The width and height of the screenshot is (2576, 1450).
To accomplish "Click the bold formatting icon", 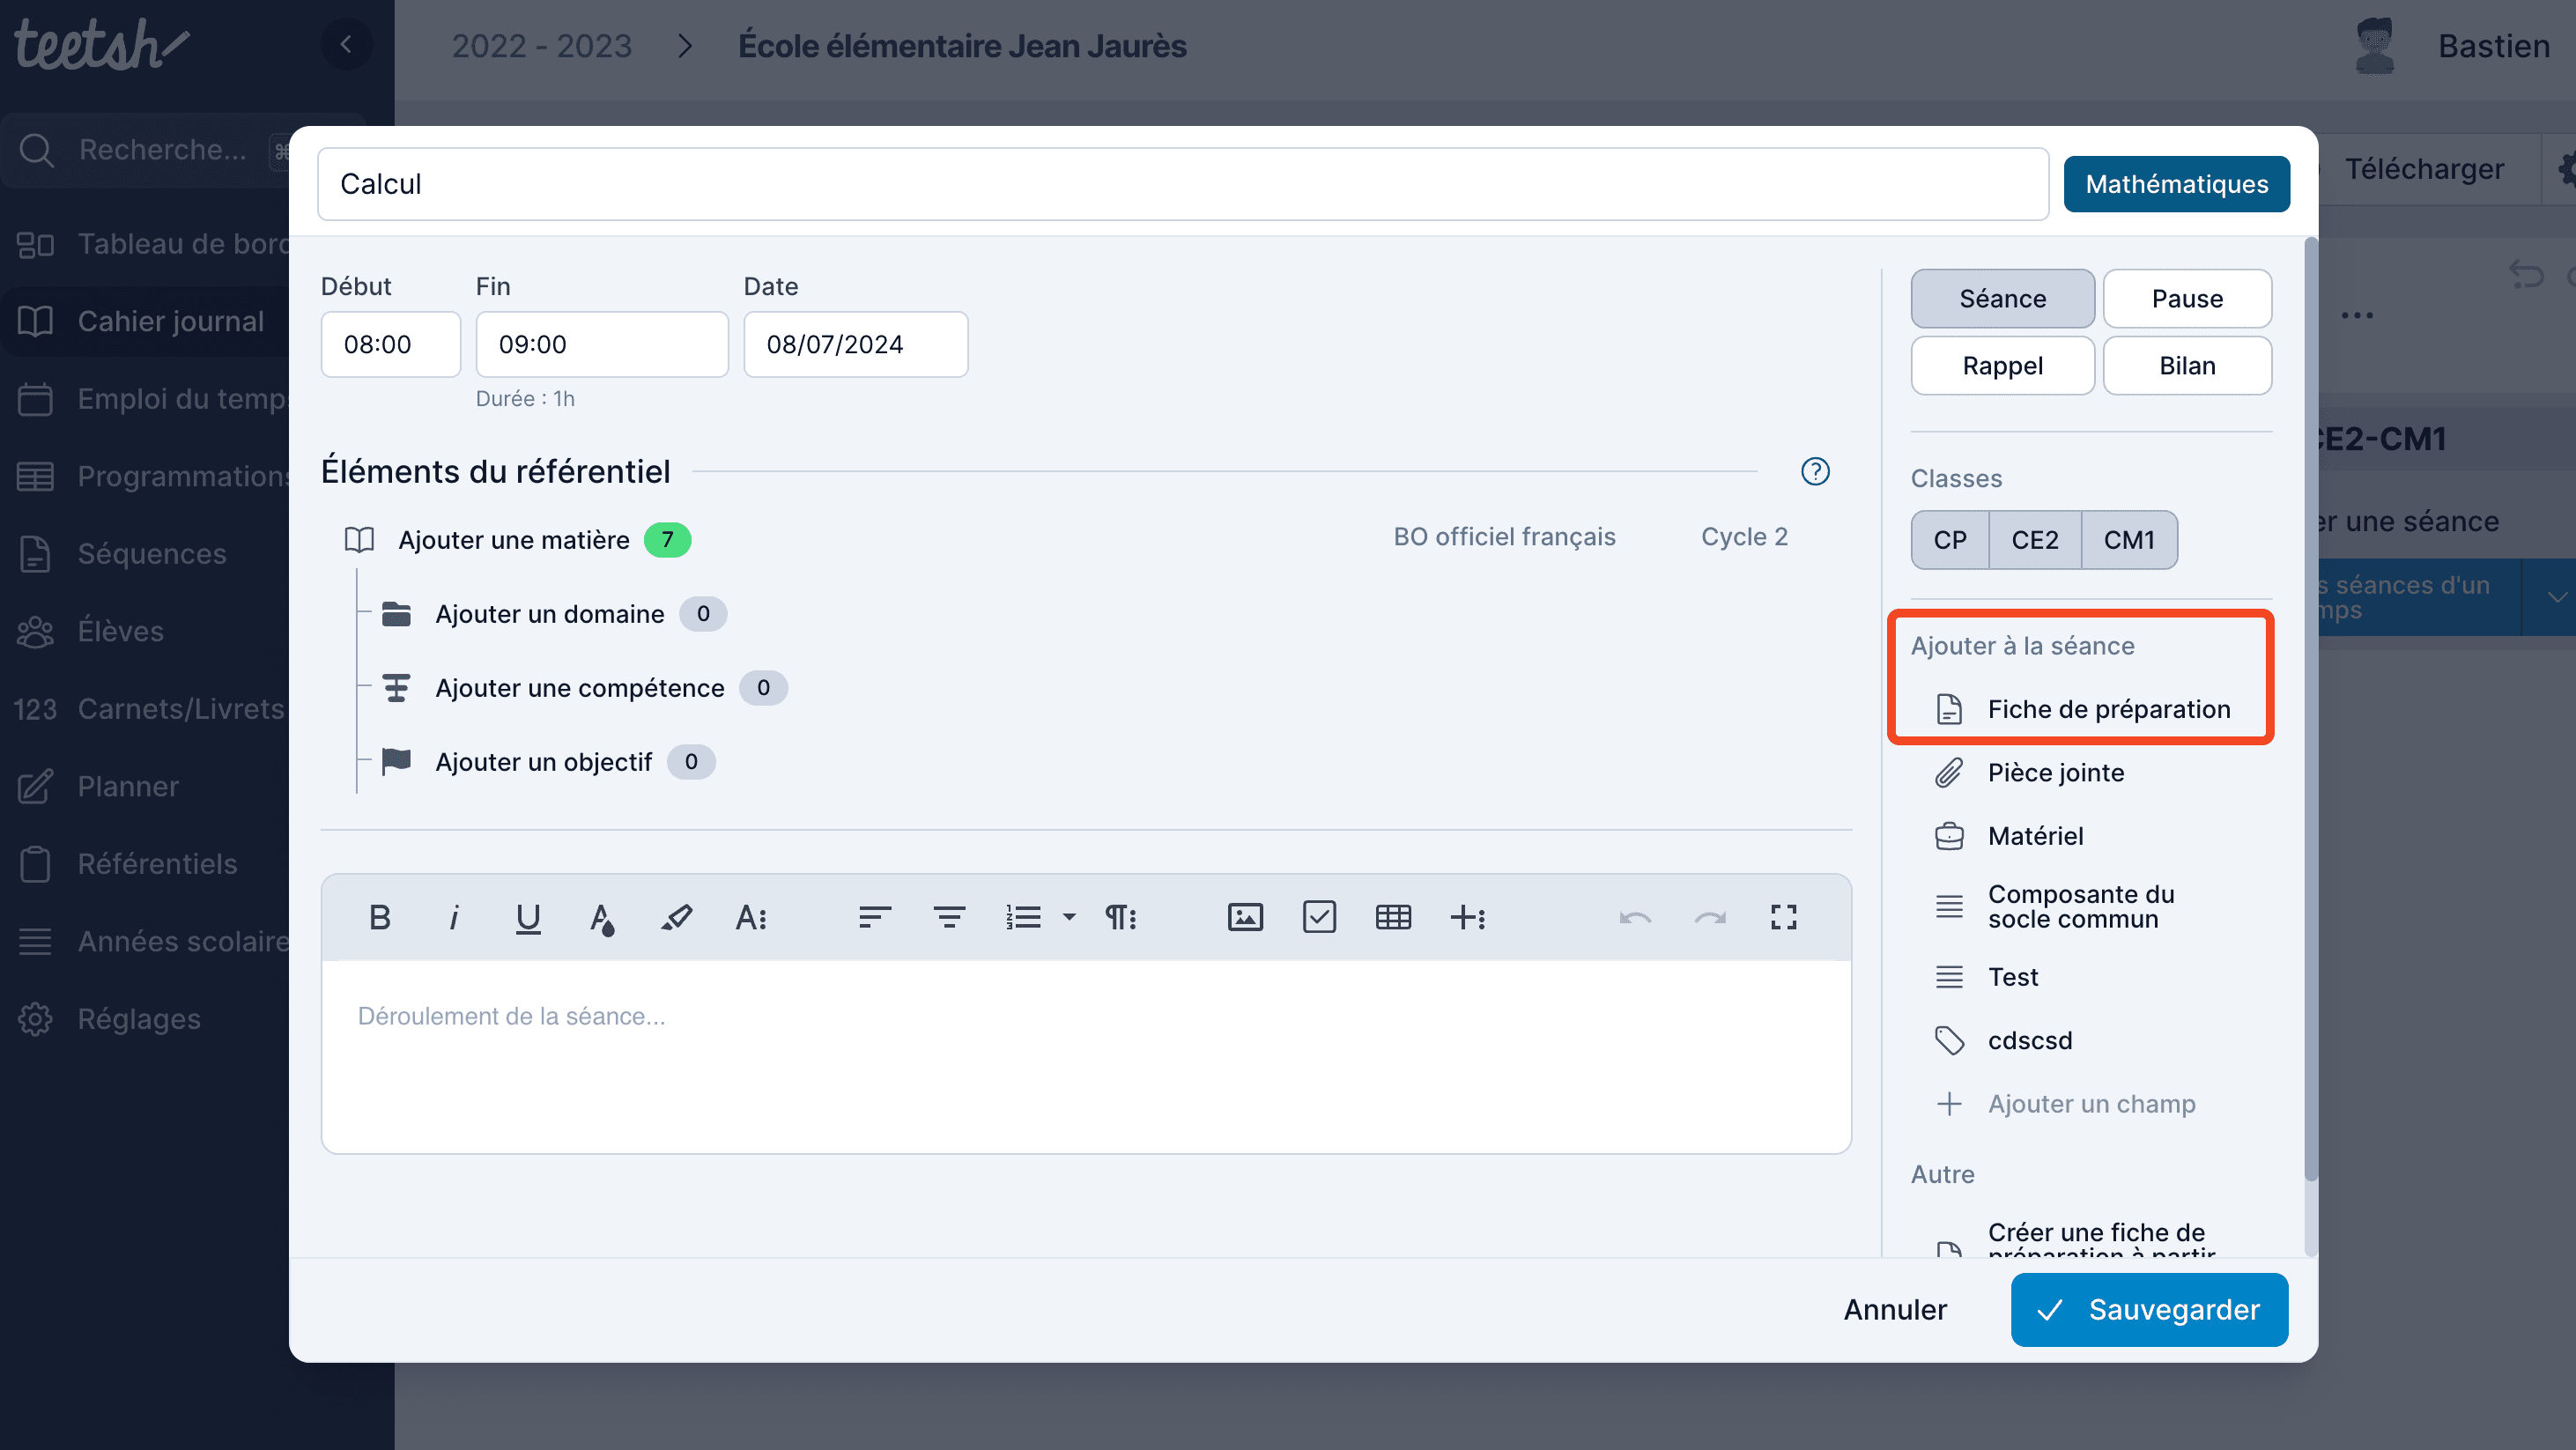I will pos(379,914).
